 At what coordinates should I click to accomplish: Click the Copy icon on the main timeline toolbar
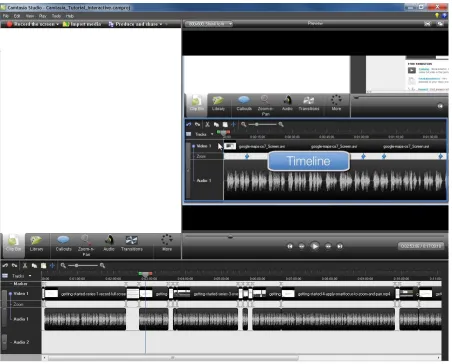coord(34,266)
